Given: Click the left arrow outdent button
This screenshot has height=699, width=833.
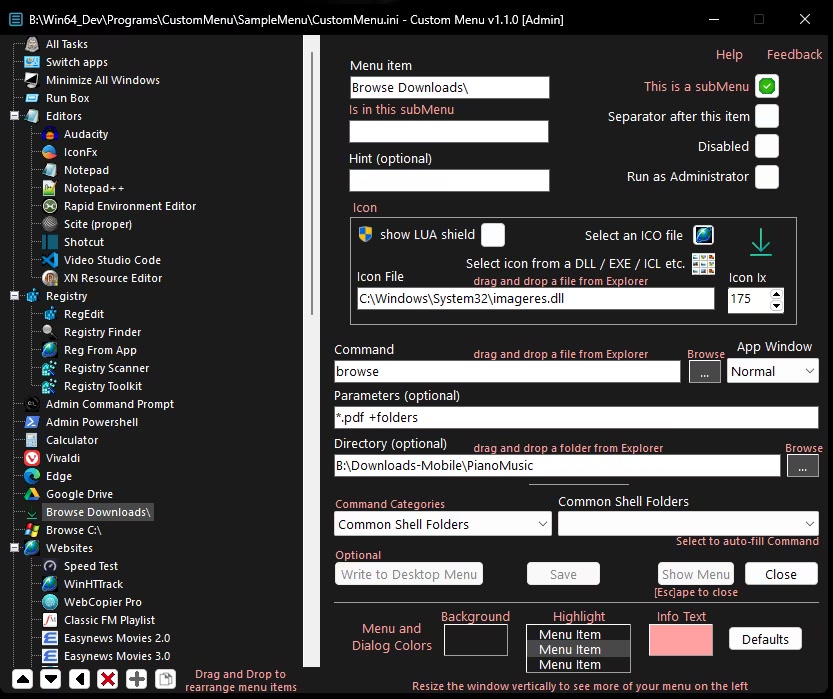Looking at the screenshot, I should 80,679.
